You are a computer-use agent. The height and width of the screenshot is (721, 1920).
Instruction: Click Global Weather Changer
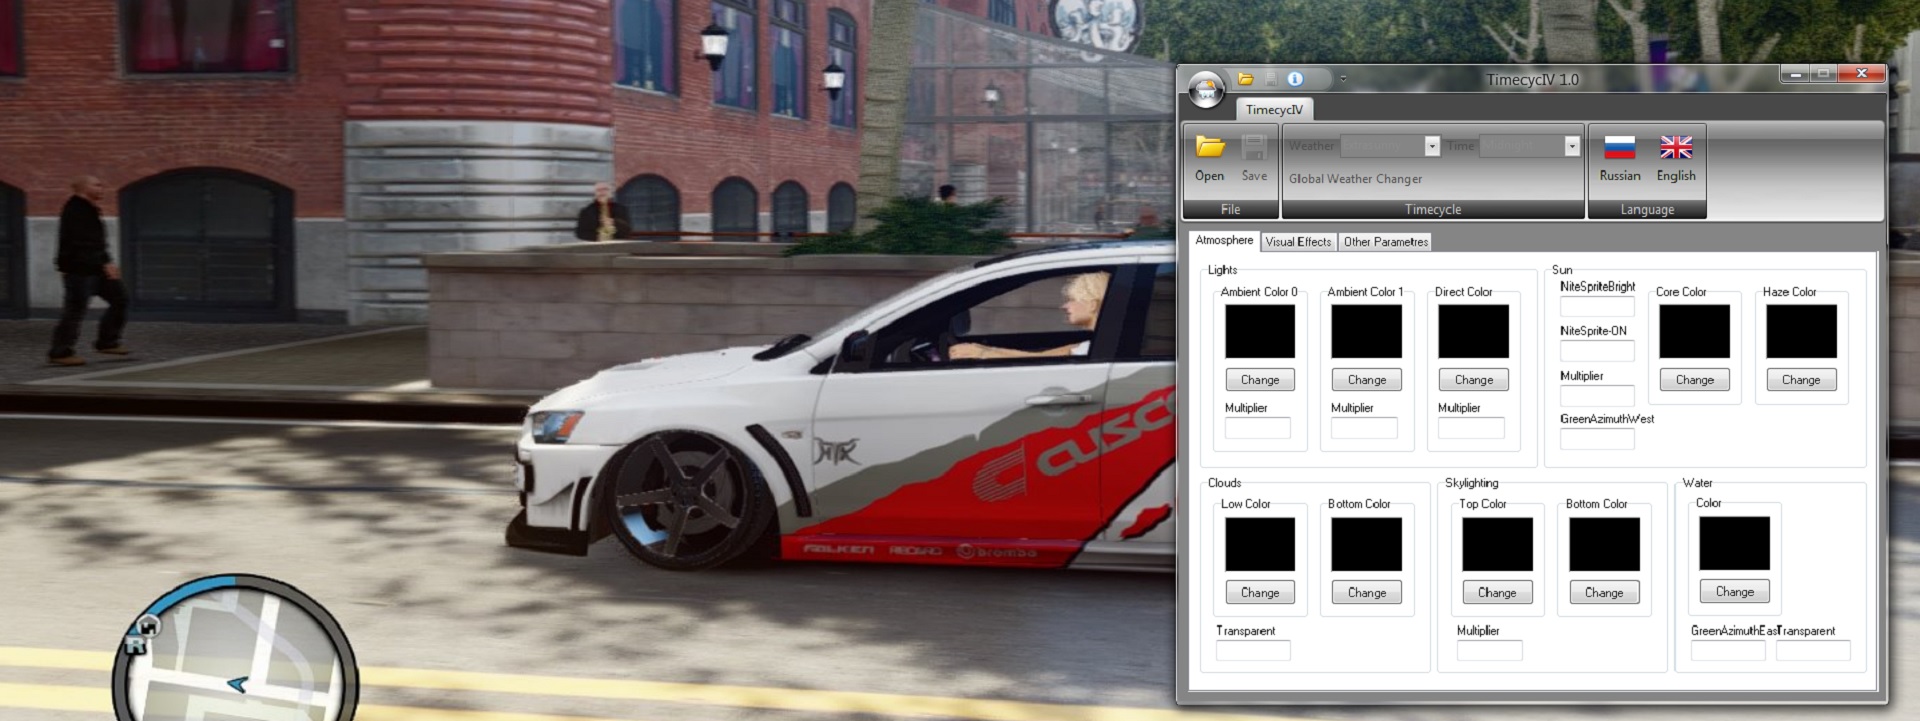click(1355, 179)
